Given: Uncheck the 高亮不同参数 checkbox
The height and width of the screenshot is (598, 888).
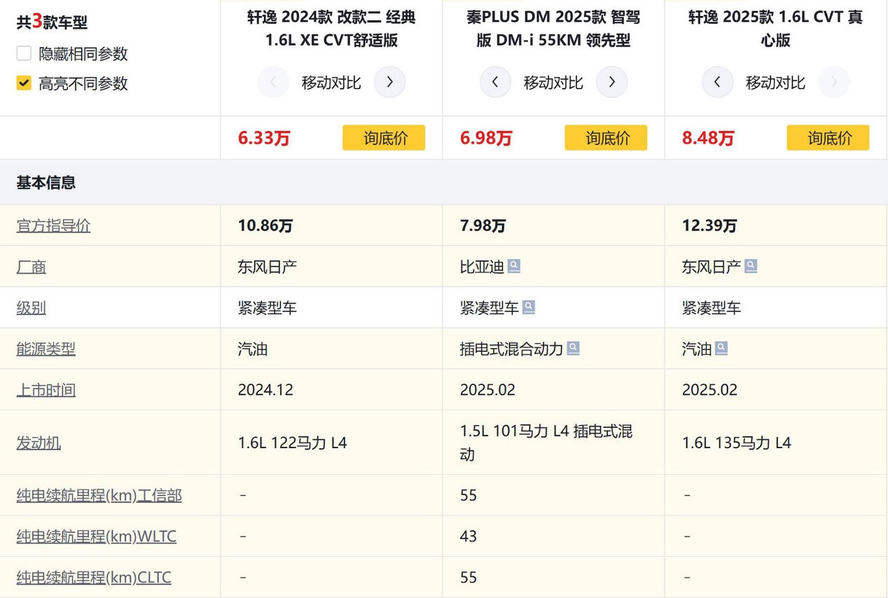Looking at the screenshot, I should point(24,83).
